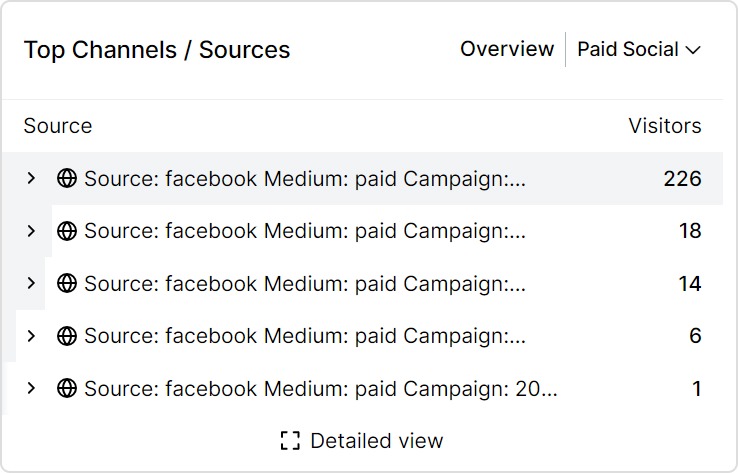
Task: Expand the row with 226 visitors
Action: tap(31, 179)
